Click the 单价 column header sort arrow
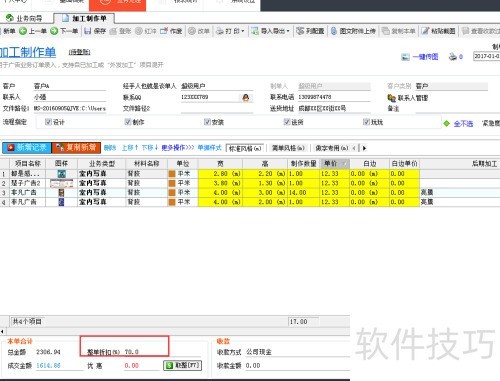 [345, 163]
